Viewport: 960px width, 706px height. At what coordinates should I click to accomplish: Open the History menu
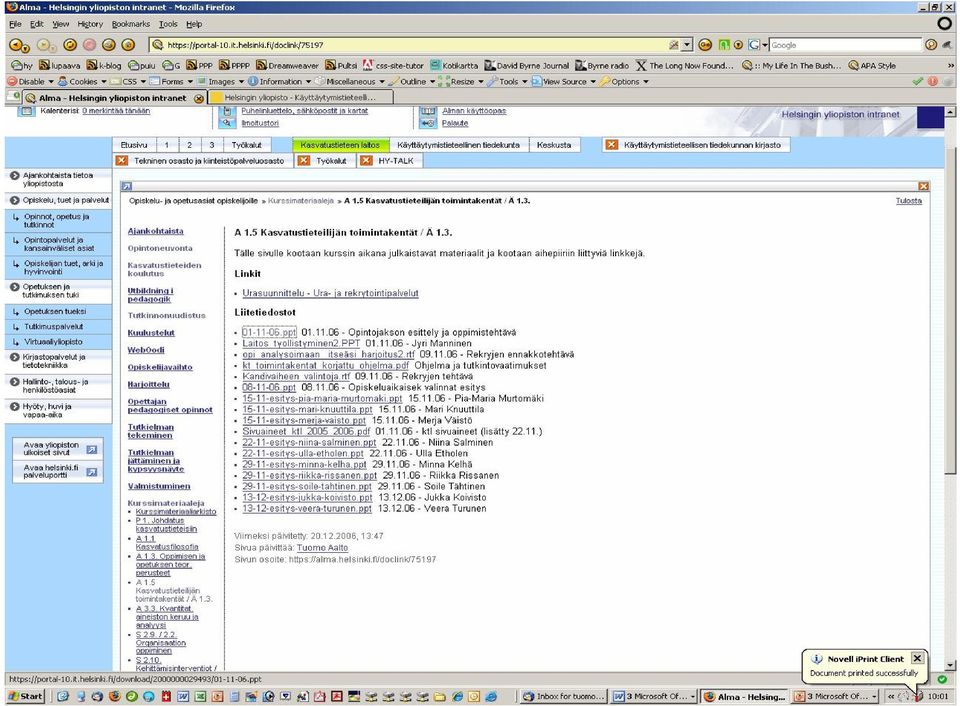90,24
